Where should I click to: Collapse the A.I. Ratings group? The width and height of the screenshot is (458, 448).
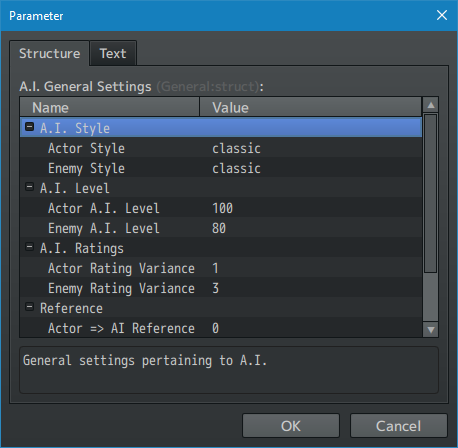point(30,247)
